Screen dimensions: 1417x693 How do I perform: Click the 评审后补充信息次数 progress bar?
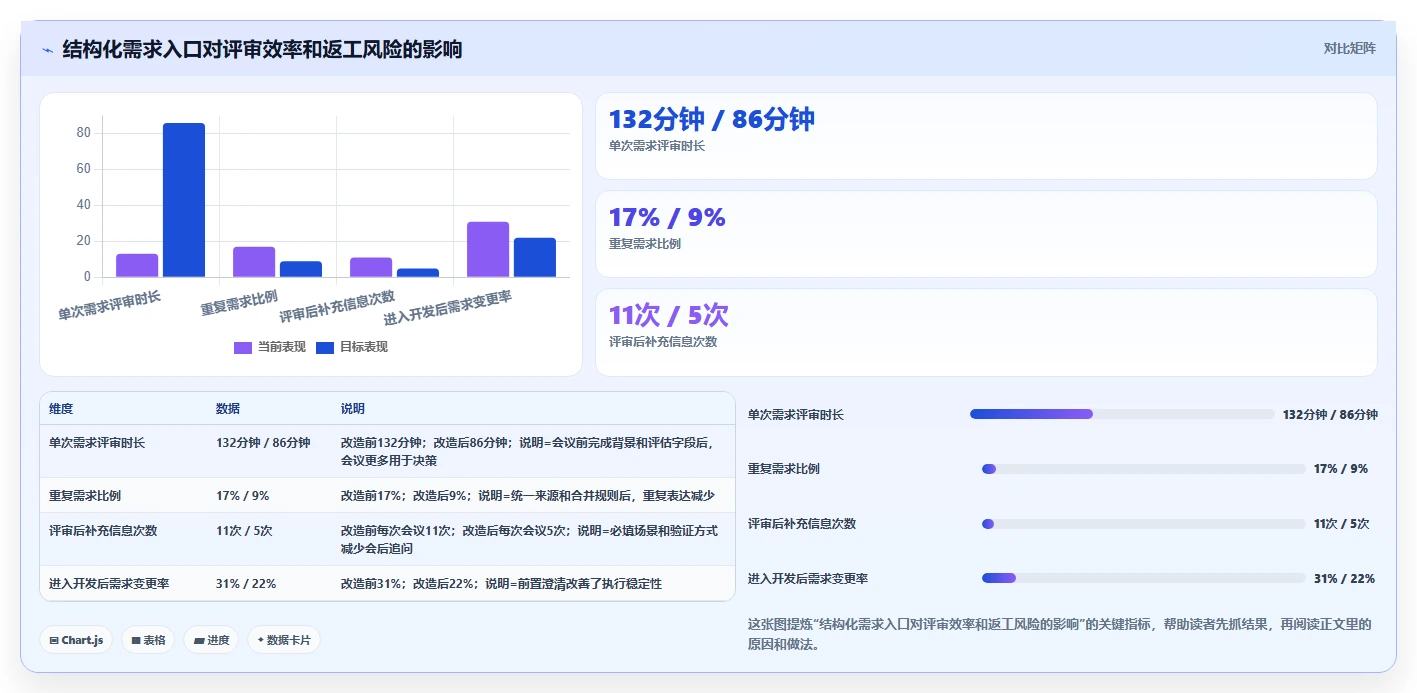1144,524
